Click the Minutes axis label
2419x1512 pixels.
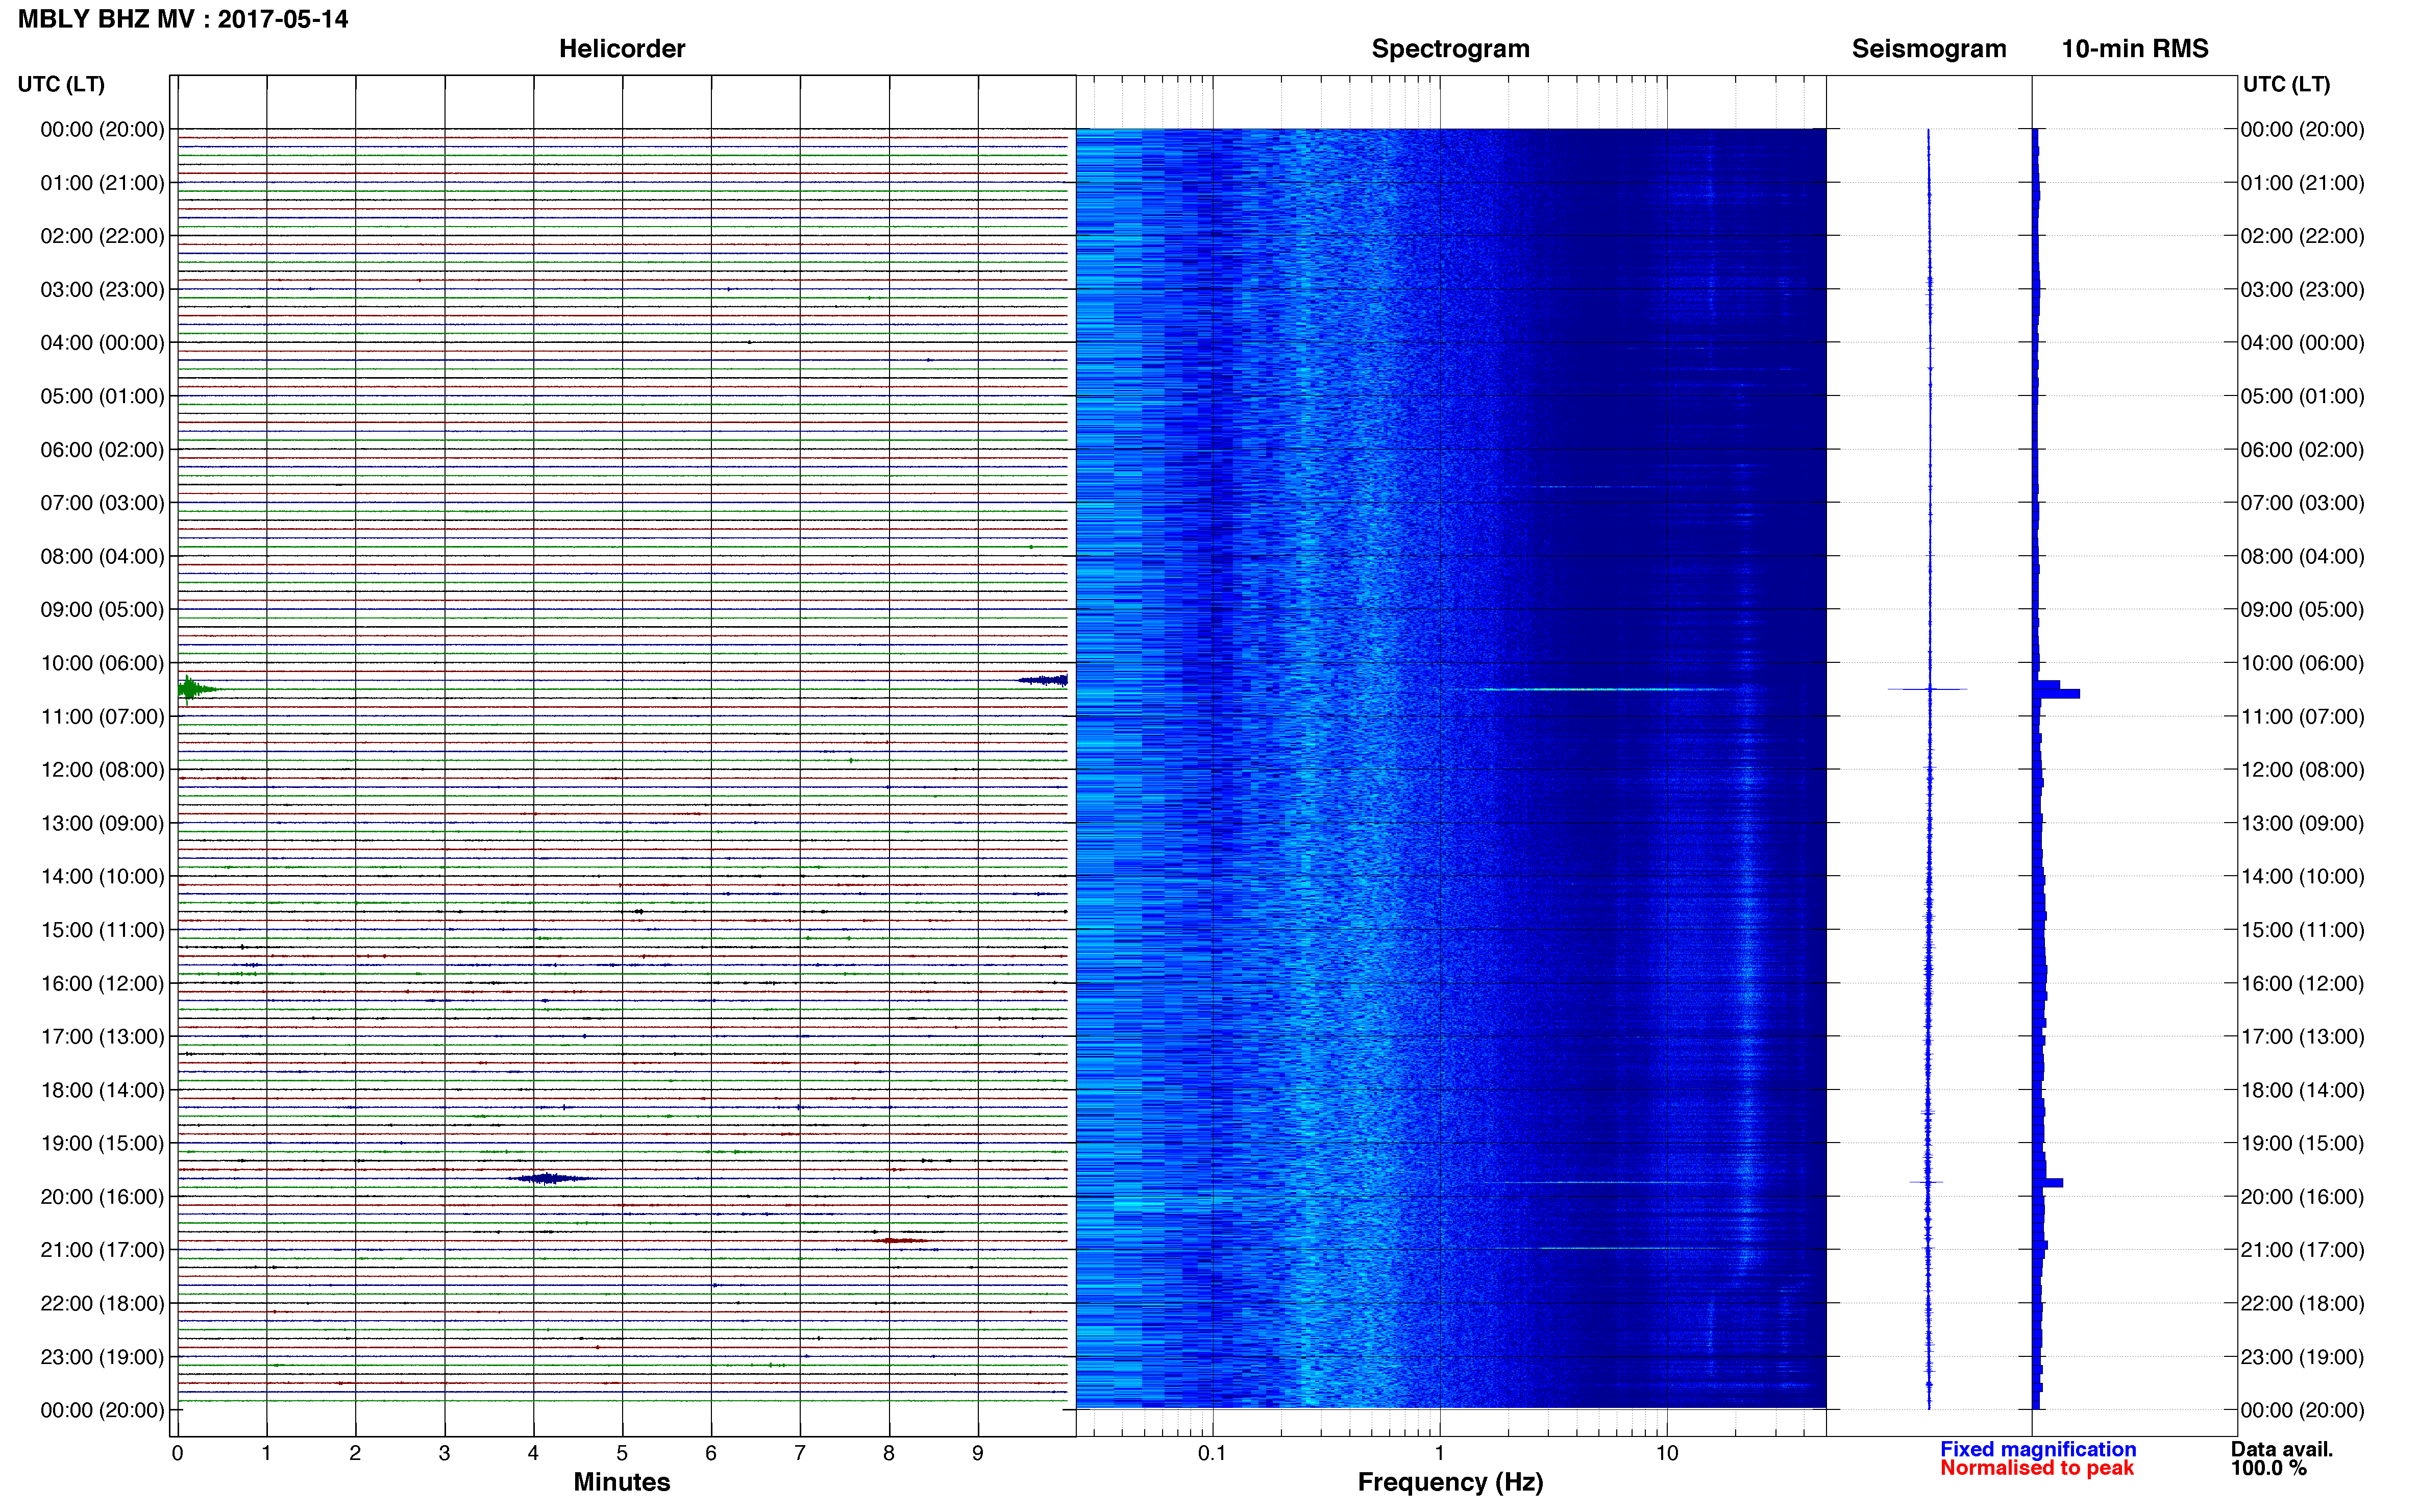621,1482
